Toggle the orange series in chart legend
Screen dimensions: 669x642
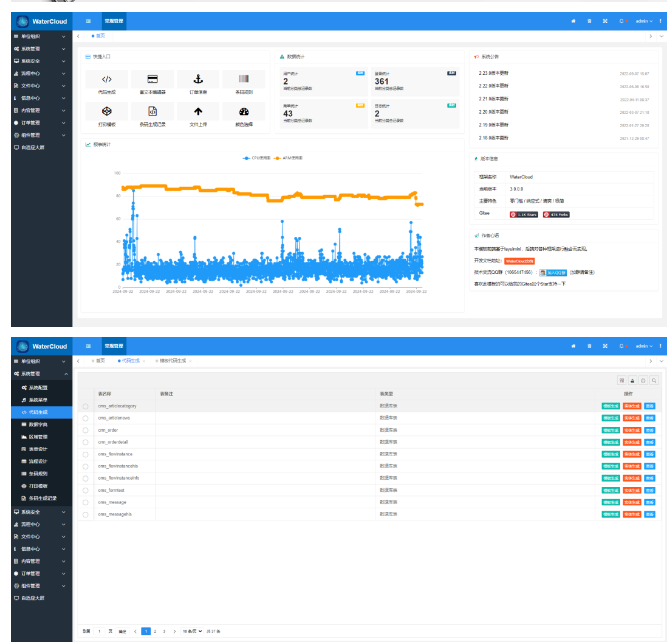288,158
